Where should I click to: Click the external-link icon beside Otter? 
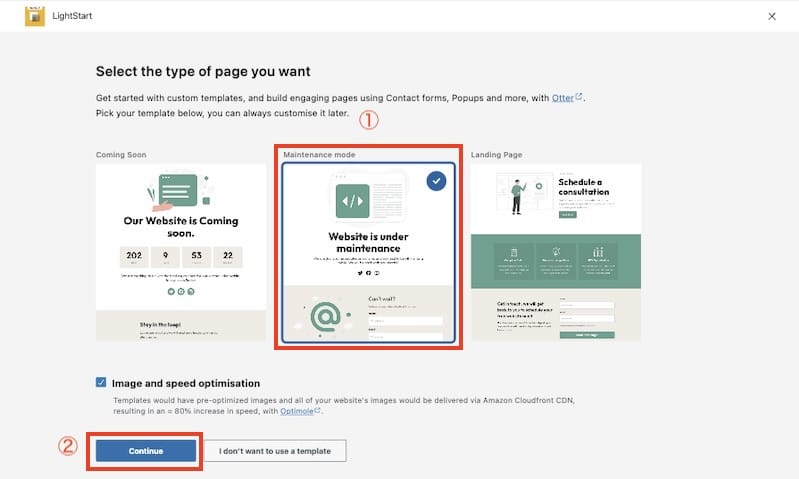(579, 97)
